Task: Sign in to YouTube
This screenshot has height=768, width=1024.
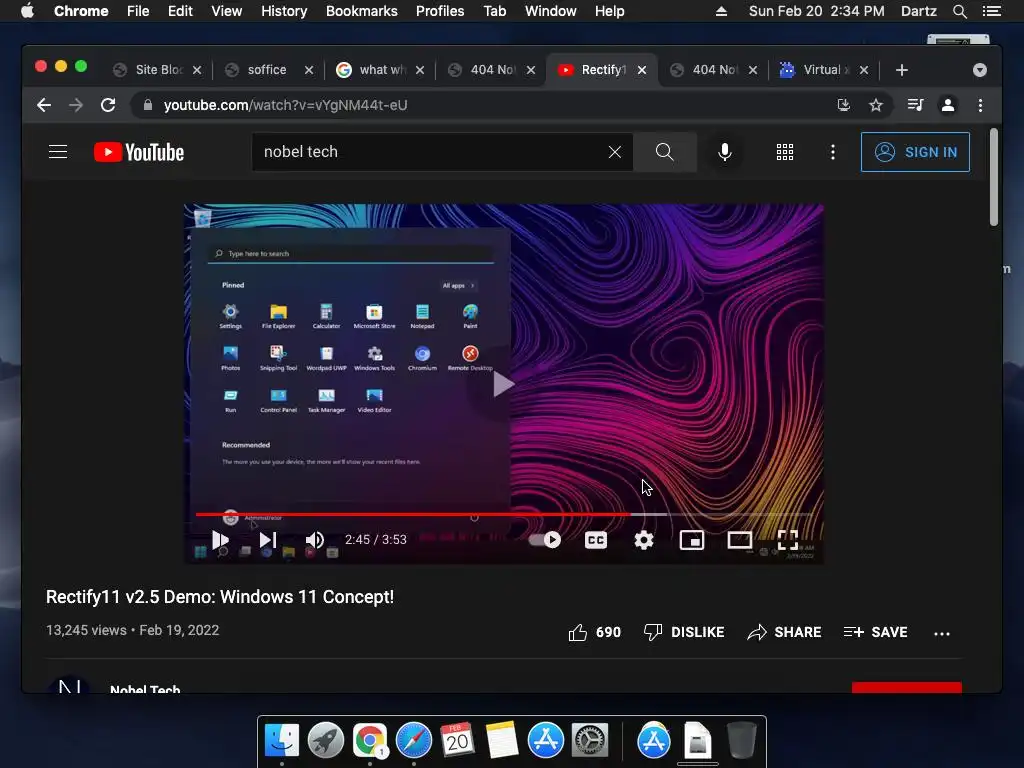Action: [x=915, y=152]
